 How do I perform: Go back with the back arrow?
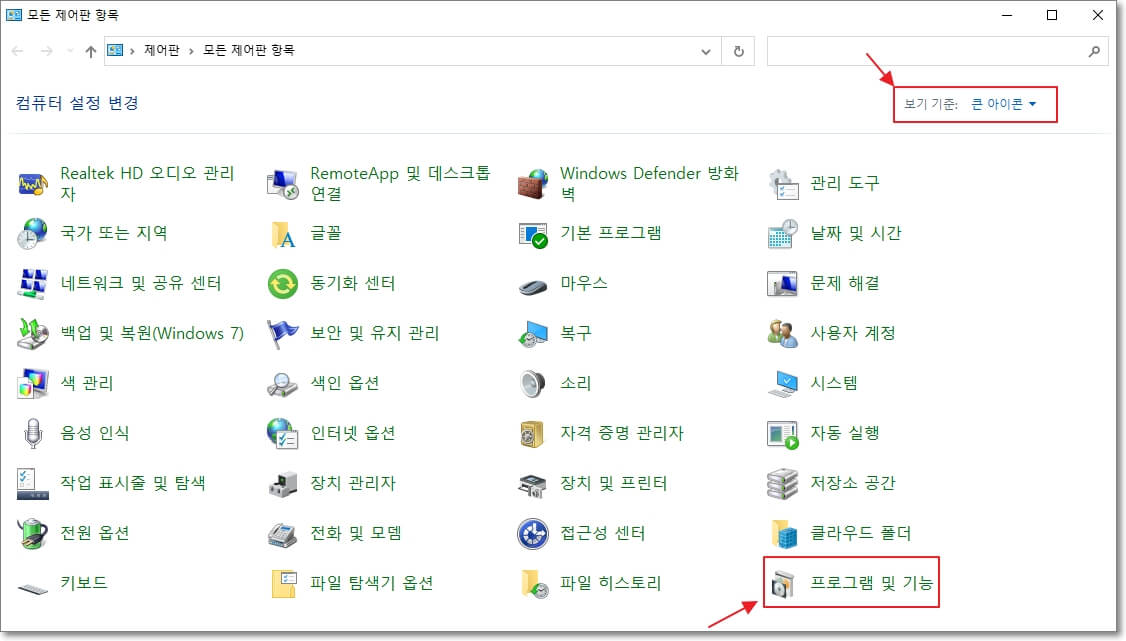pyautogui.click(x=18, y=51)
